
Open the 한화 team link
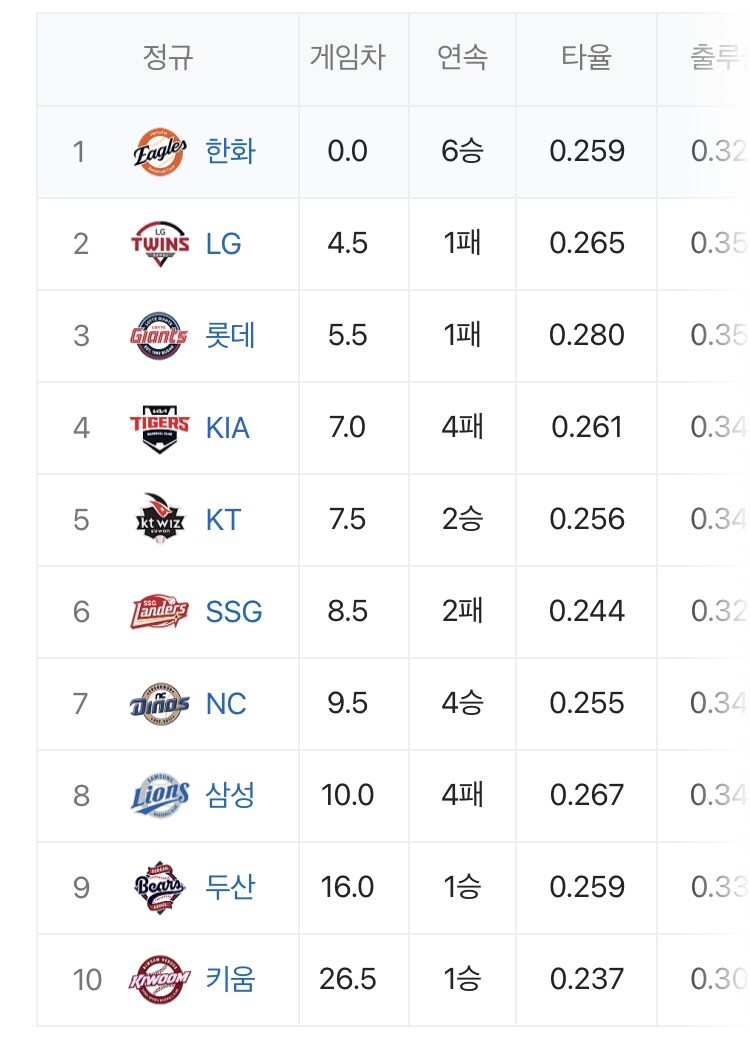[231, 152]
